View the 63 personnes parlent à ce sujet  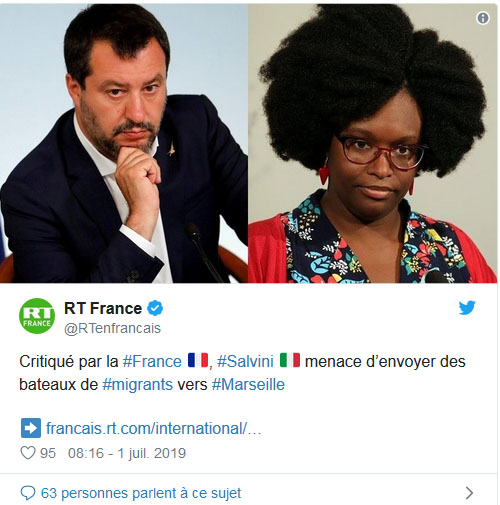click(x=141, y=493)
